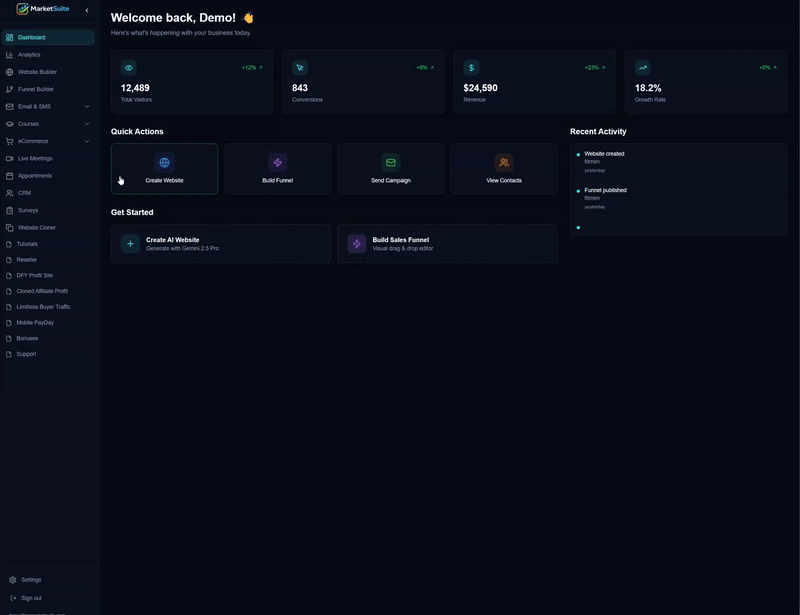
Task: Open Analytics from the sidebar
Action: tap(29, 55)
